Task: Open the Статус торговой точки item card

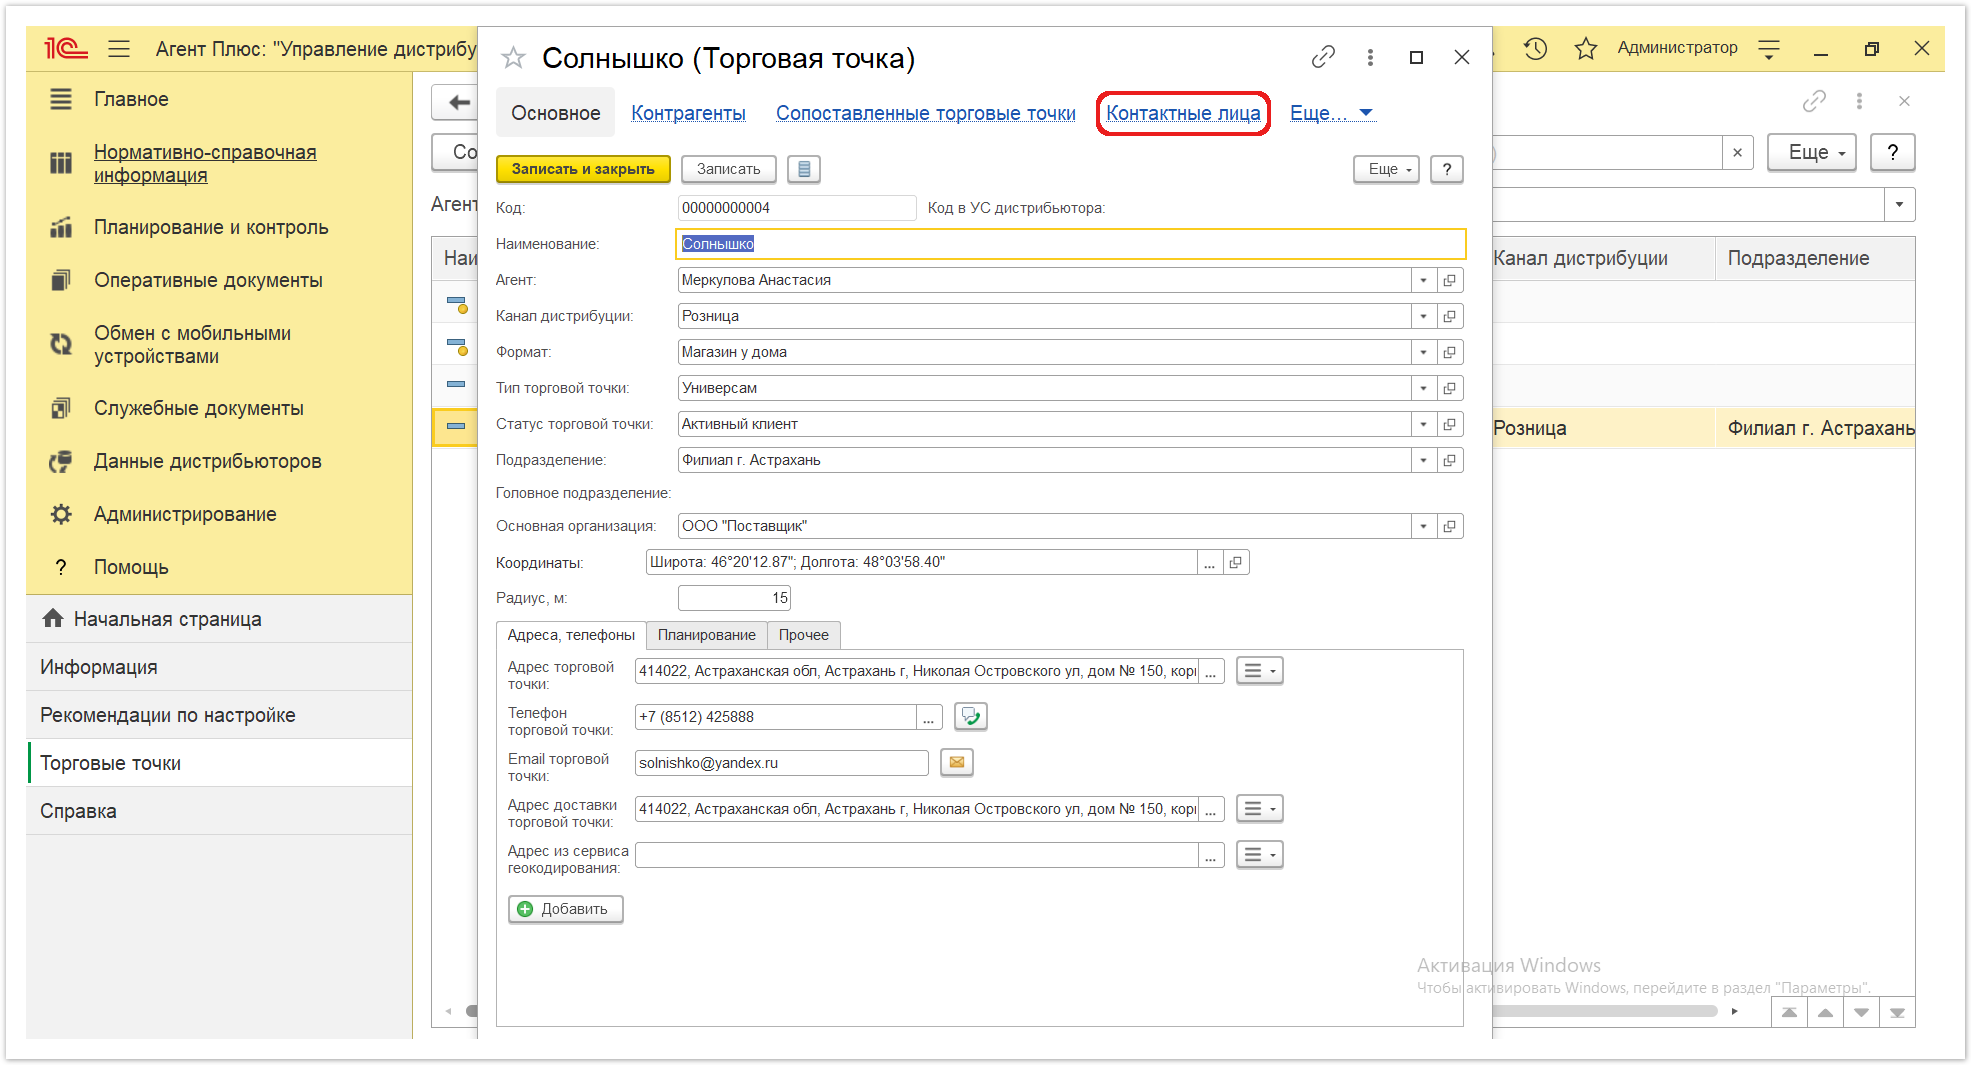Action: [x=1449, y=424]
